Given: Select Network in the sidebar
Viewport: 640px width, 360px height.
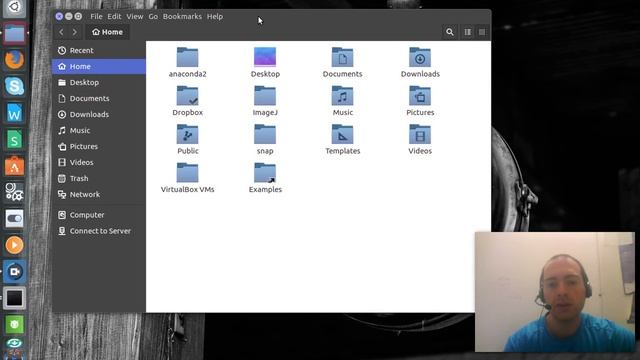Looking at the screenshot, I should pos(99,194).
